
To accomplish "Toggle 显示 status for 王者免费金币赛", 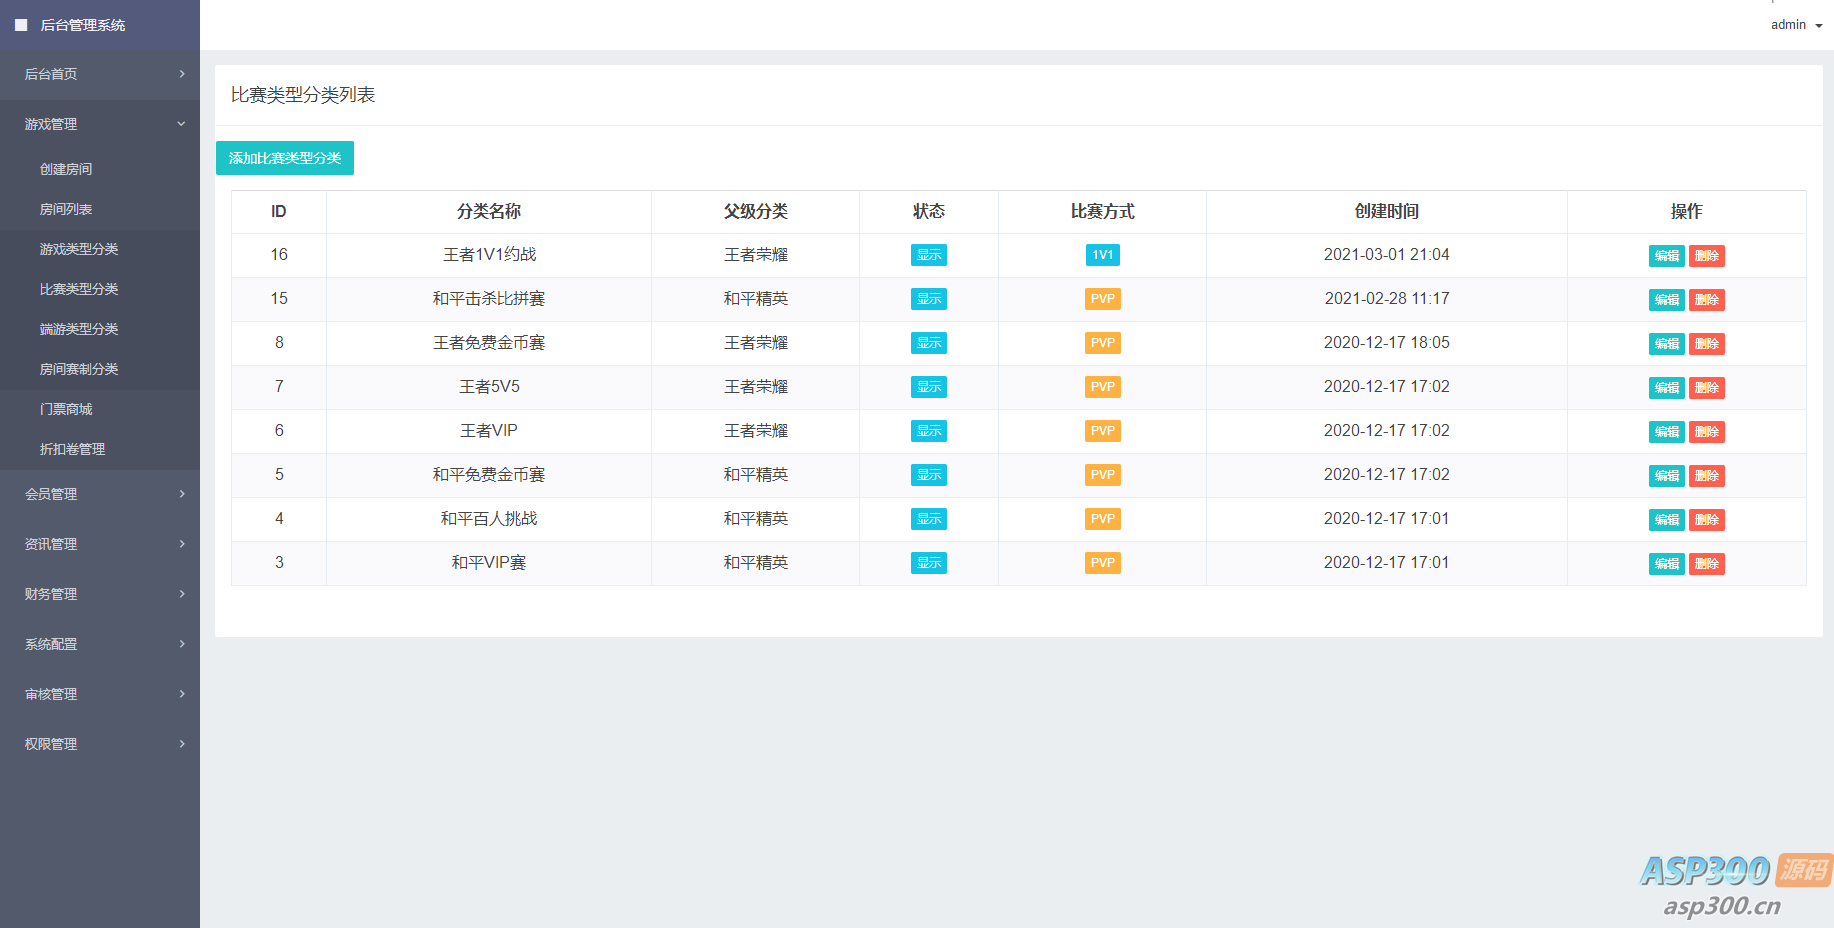I will tap(928, 343).
